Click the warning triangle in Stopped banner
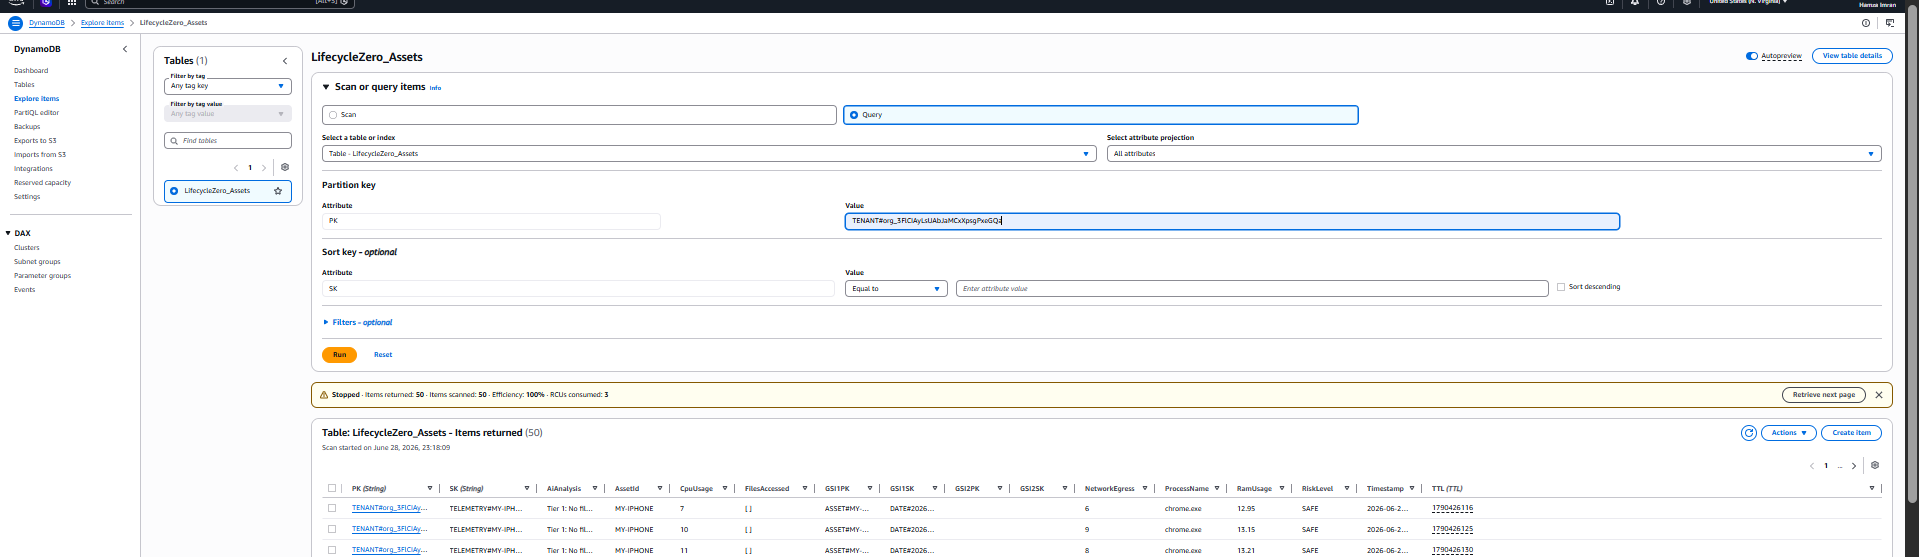Image resolution: width=1919 pixels, height=557 pixels. pyautogui.click(x=324, y=395)
